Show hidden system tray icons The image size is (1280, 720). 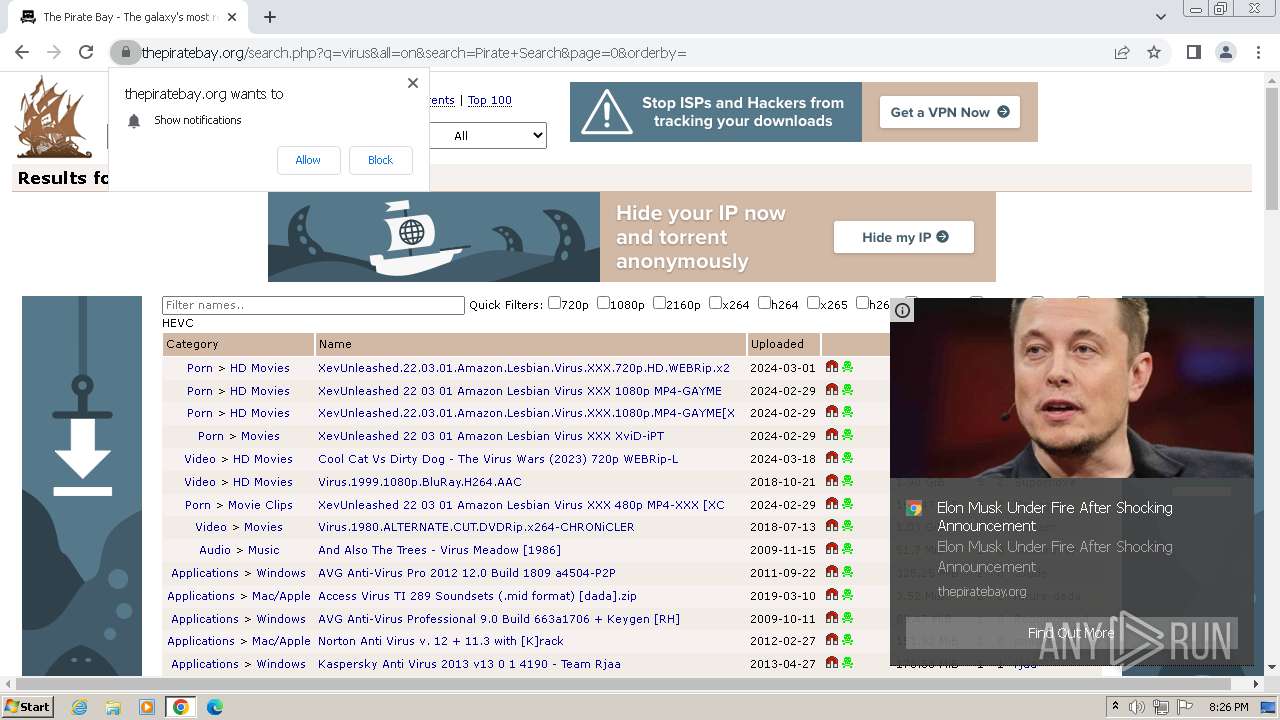pyautogui.click(x=1115, y=707)
